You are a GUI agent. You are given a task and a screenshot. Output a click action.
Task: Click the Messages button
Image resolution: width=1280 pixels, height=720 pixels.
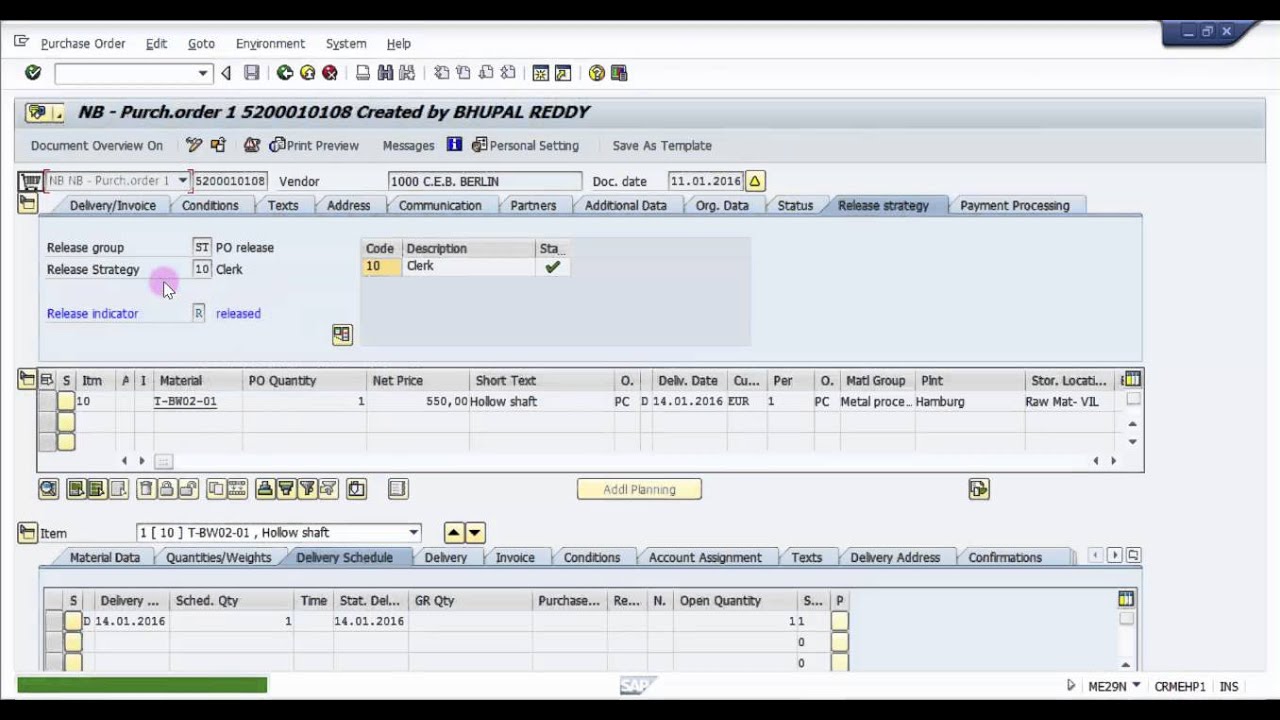[408, 145]
